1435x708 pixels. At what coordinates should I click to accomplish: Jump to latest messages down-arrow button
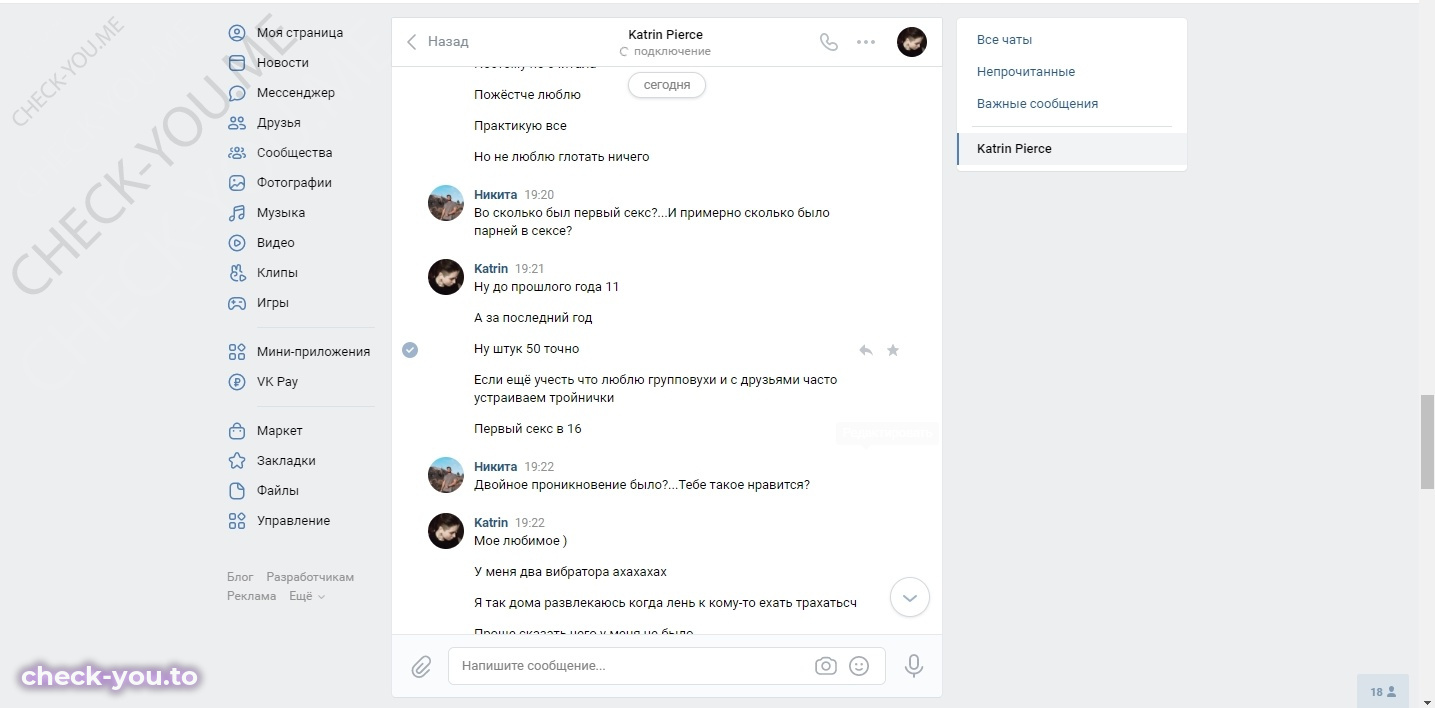pos(910,598)
